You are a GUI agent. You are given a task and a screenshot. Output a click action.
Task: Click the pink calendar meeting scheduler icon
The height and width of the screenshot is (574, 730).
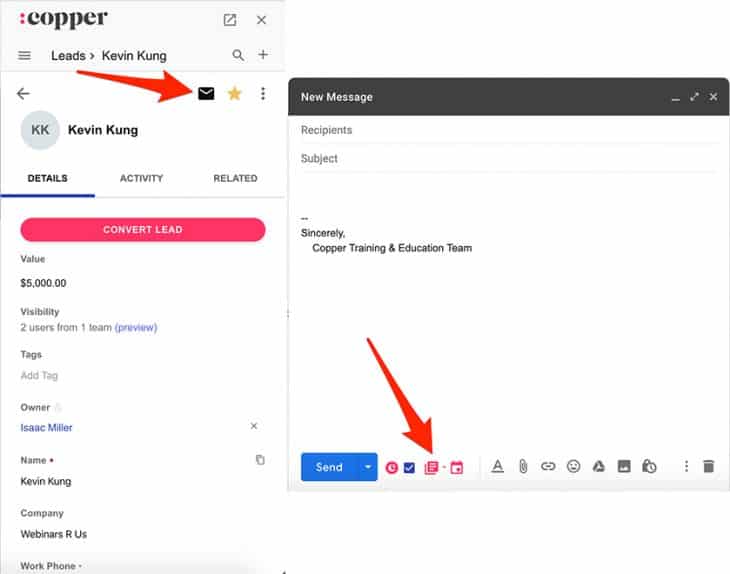(457, 467)
